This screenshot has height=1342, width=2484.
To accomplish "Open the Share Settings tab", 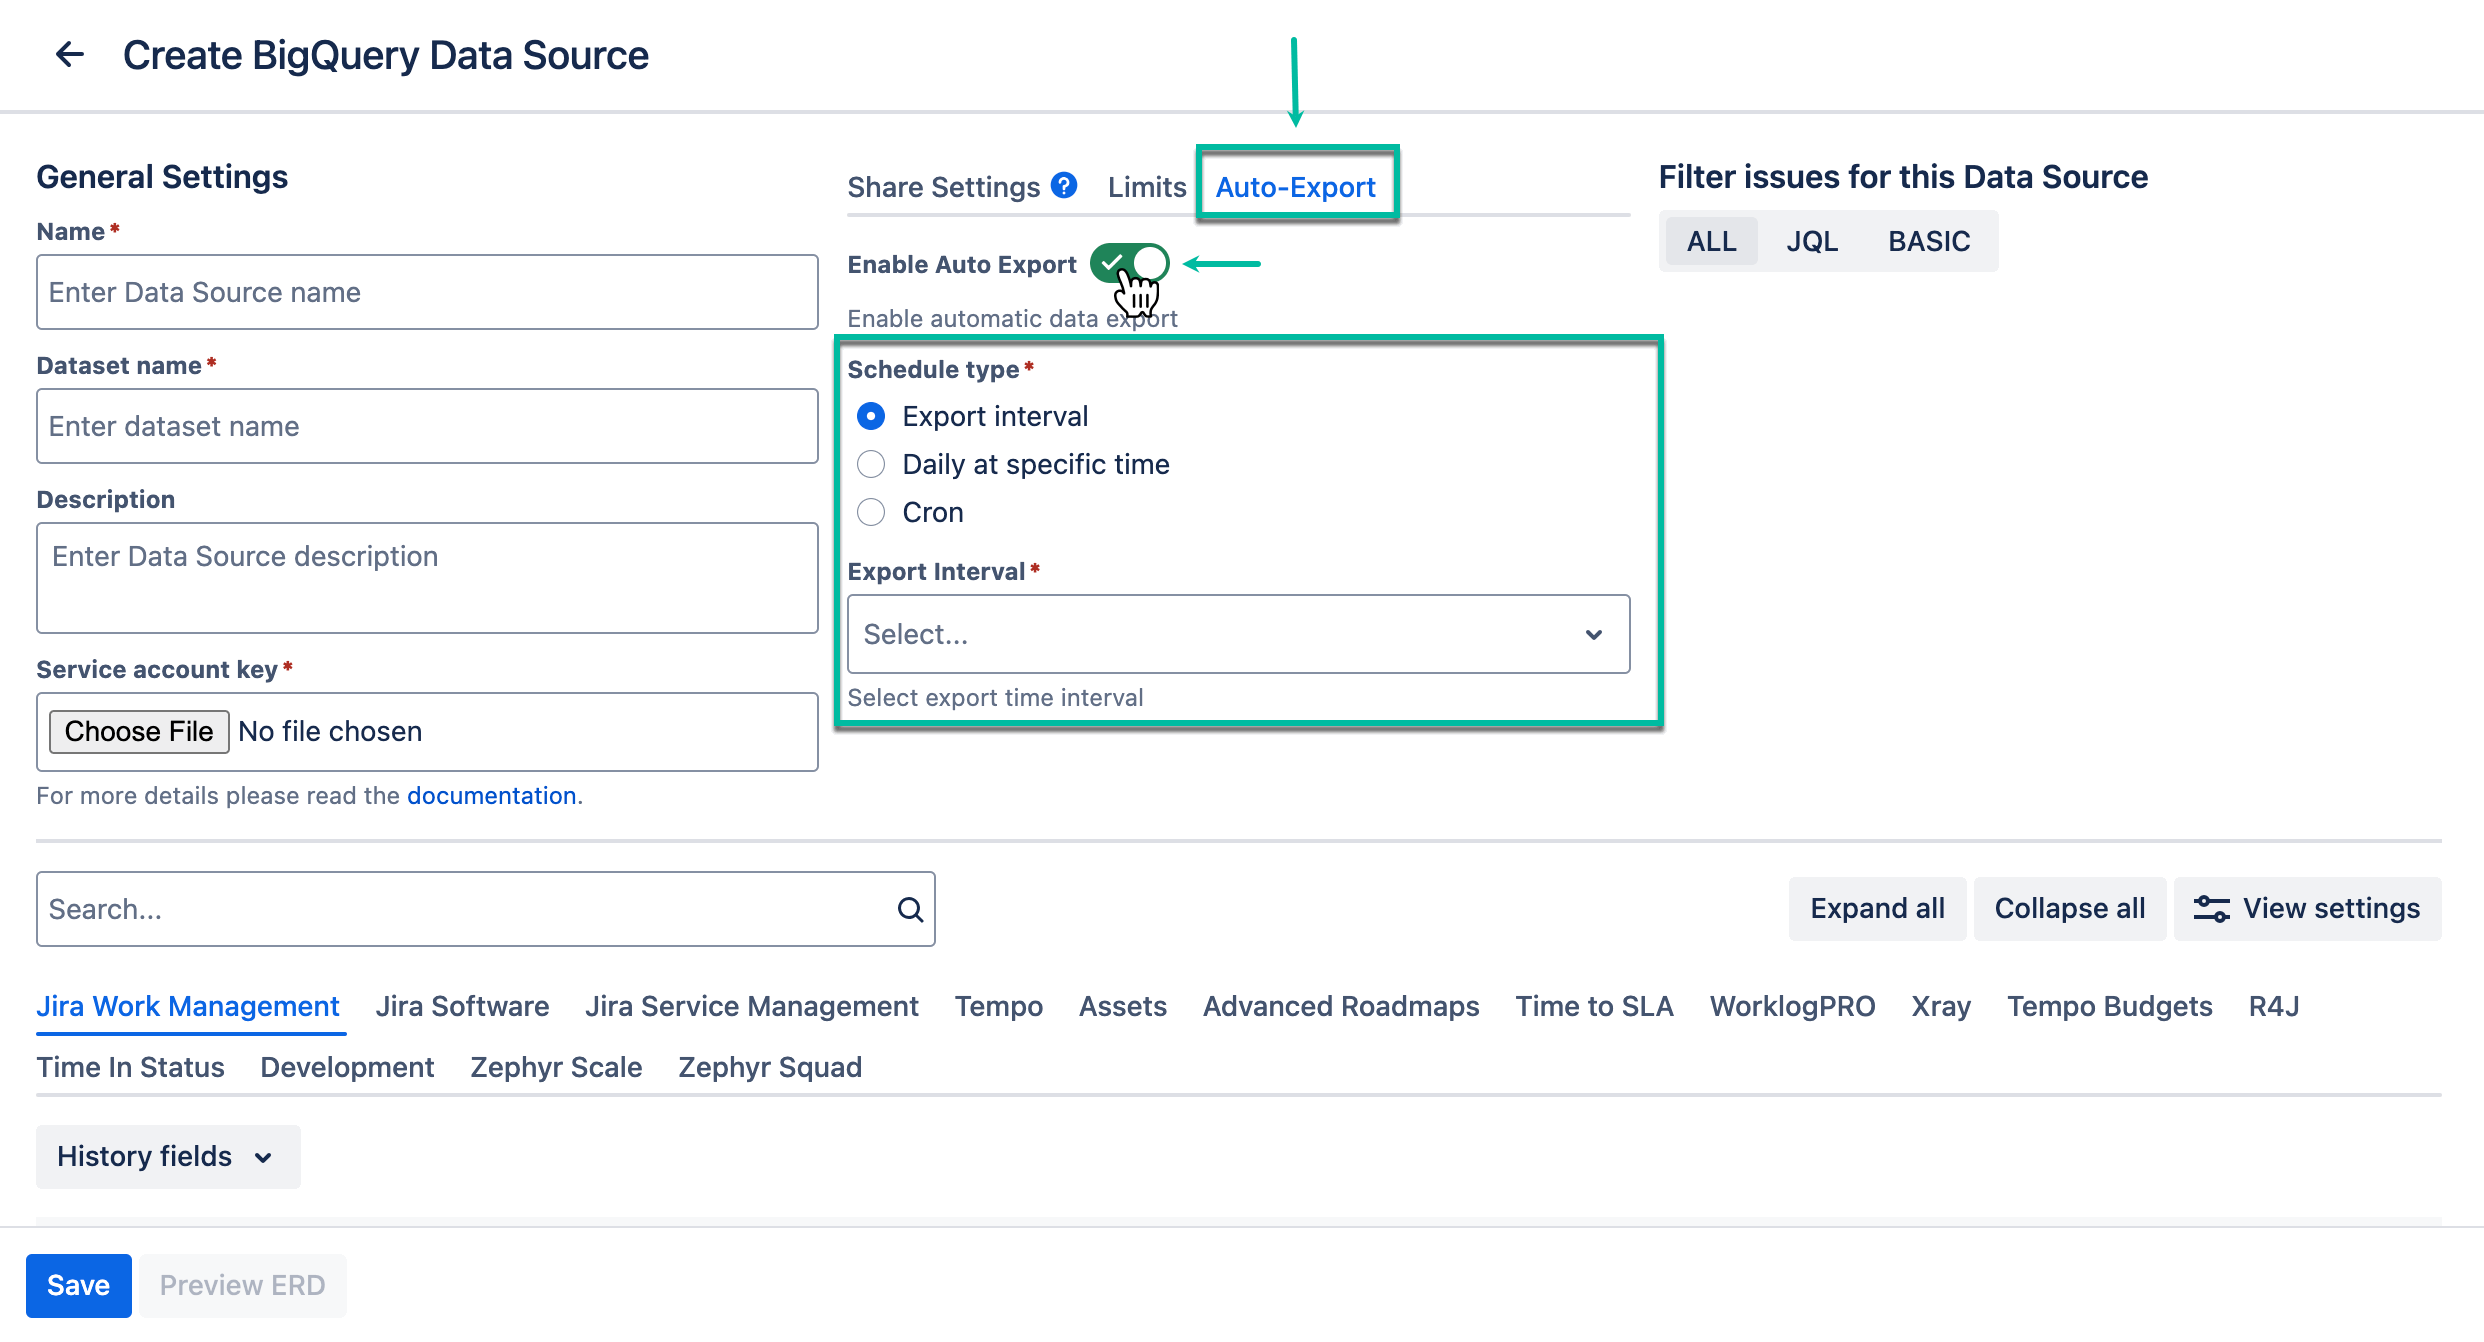I will tap(943, 186).
